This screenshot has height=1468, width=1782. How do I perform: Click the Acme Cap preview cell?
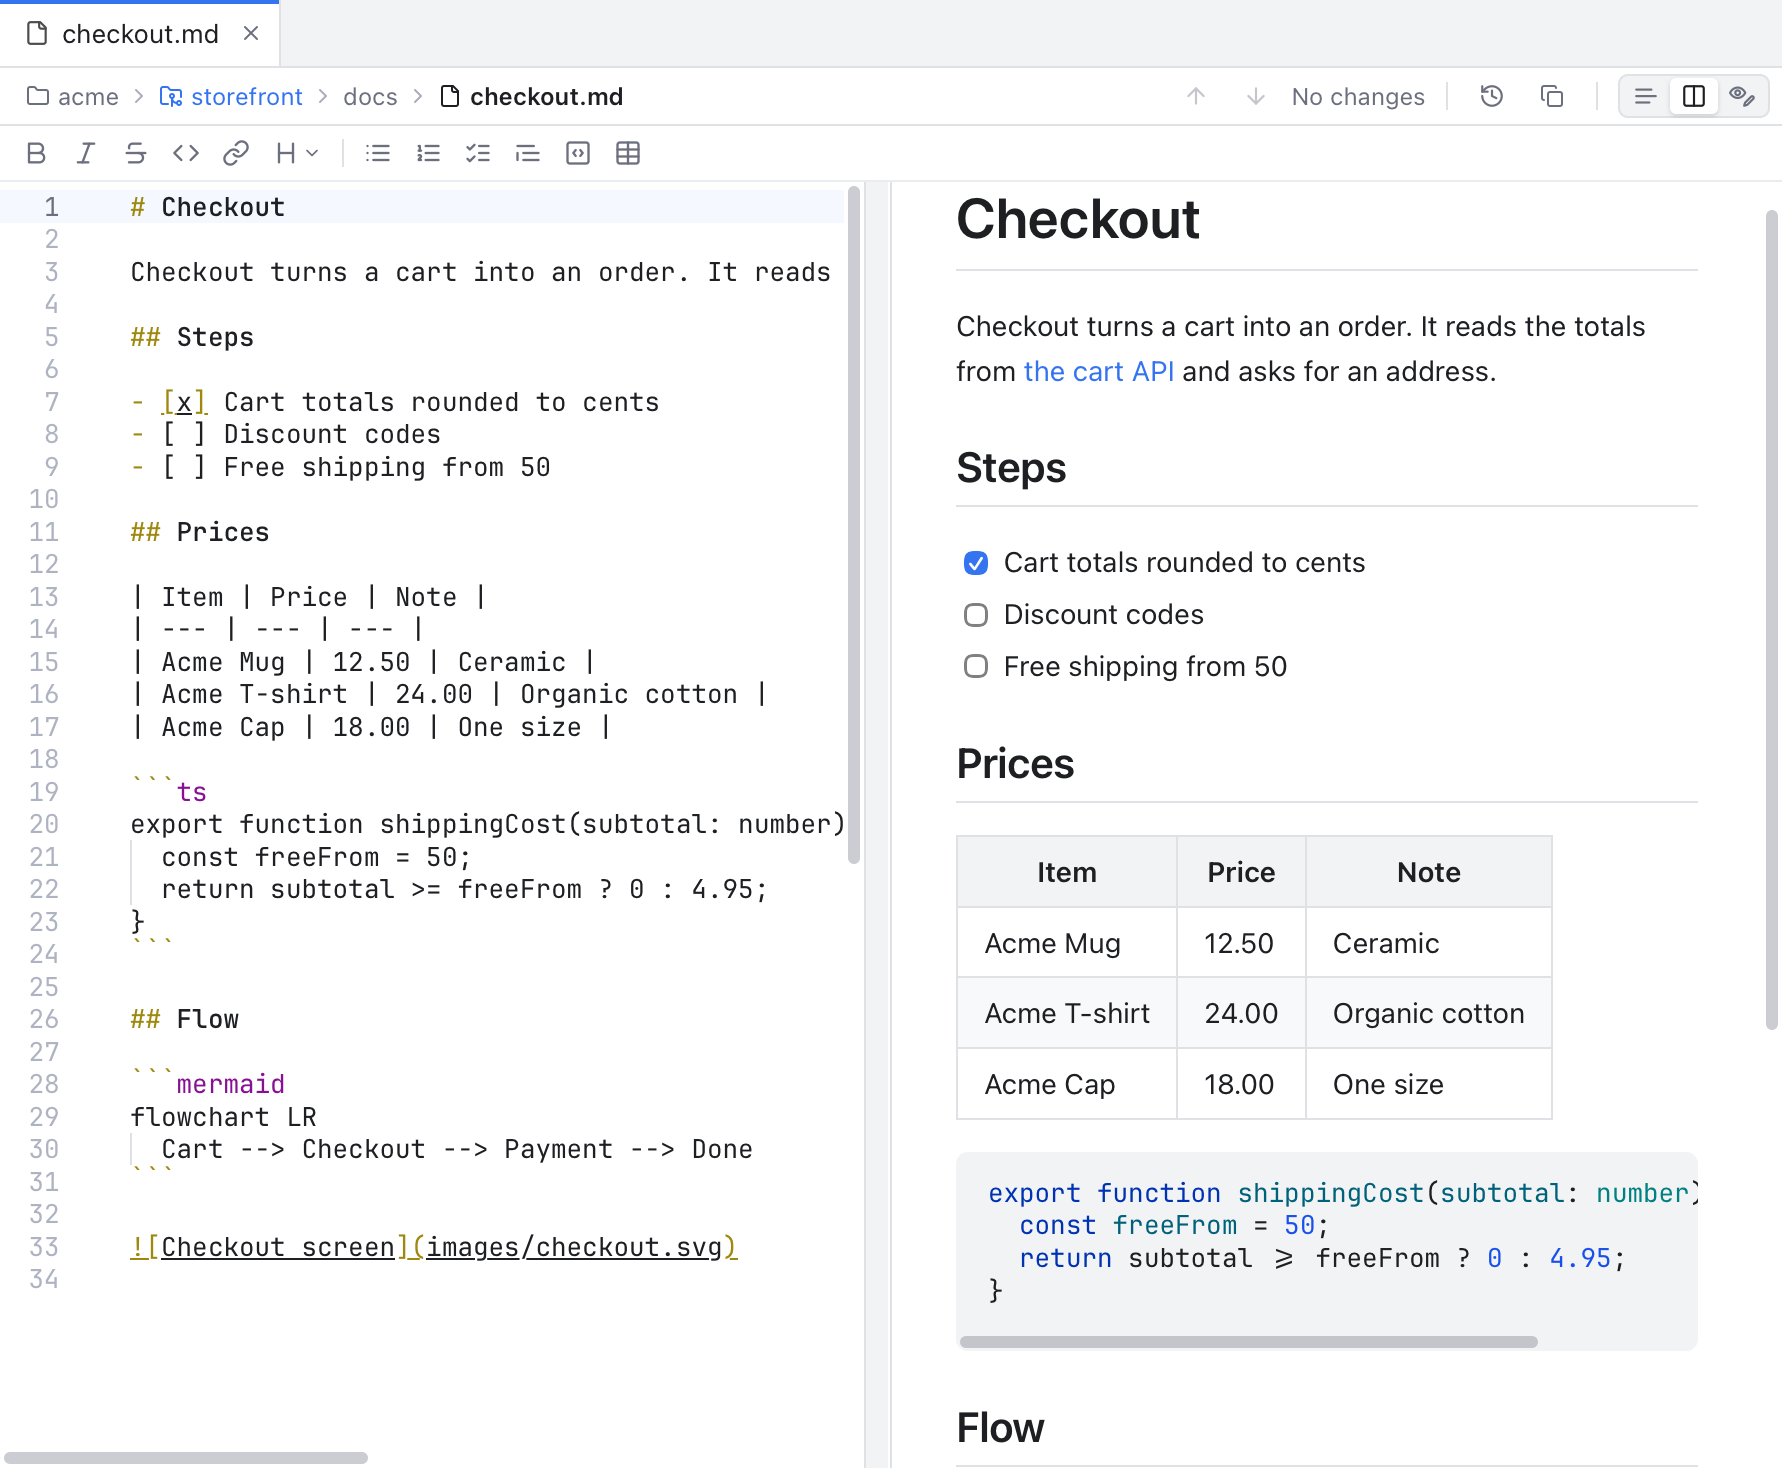1067,1084
